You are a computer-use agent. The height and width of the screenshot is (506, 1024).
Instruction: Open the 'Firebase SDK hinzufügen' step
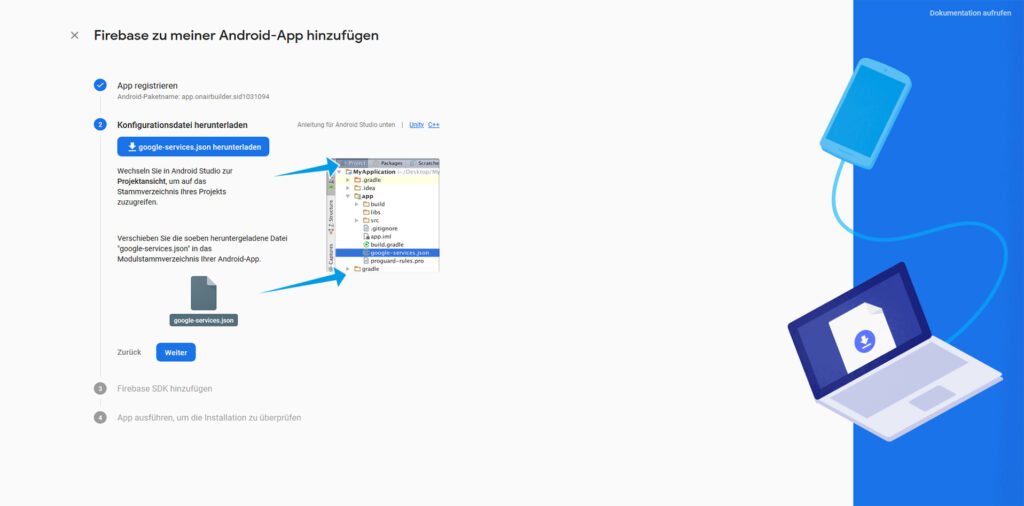[x=165, y=388]
